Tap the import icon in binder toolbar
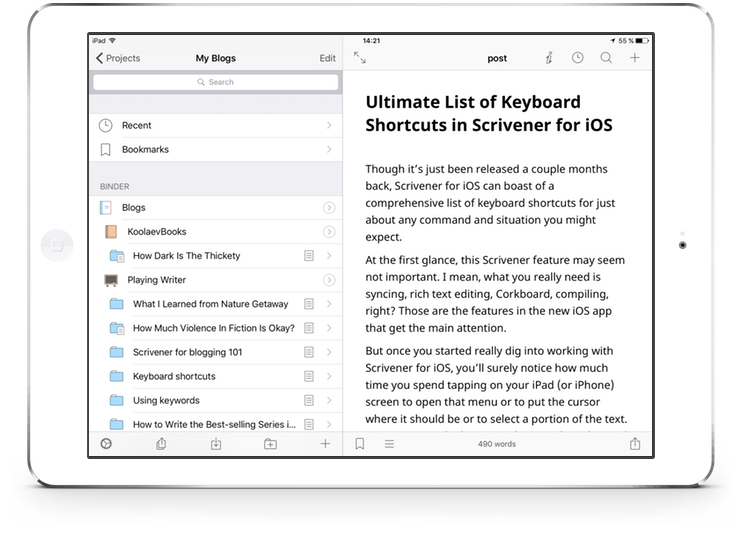742x540 pixels. pyautogui.click(x=216, y=444)
